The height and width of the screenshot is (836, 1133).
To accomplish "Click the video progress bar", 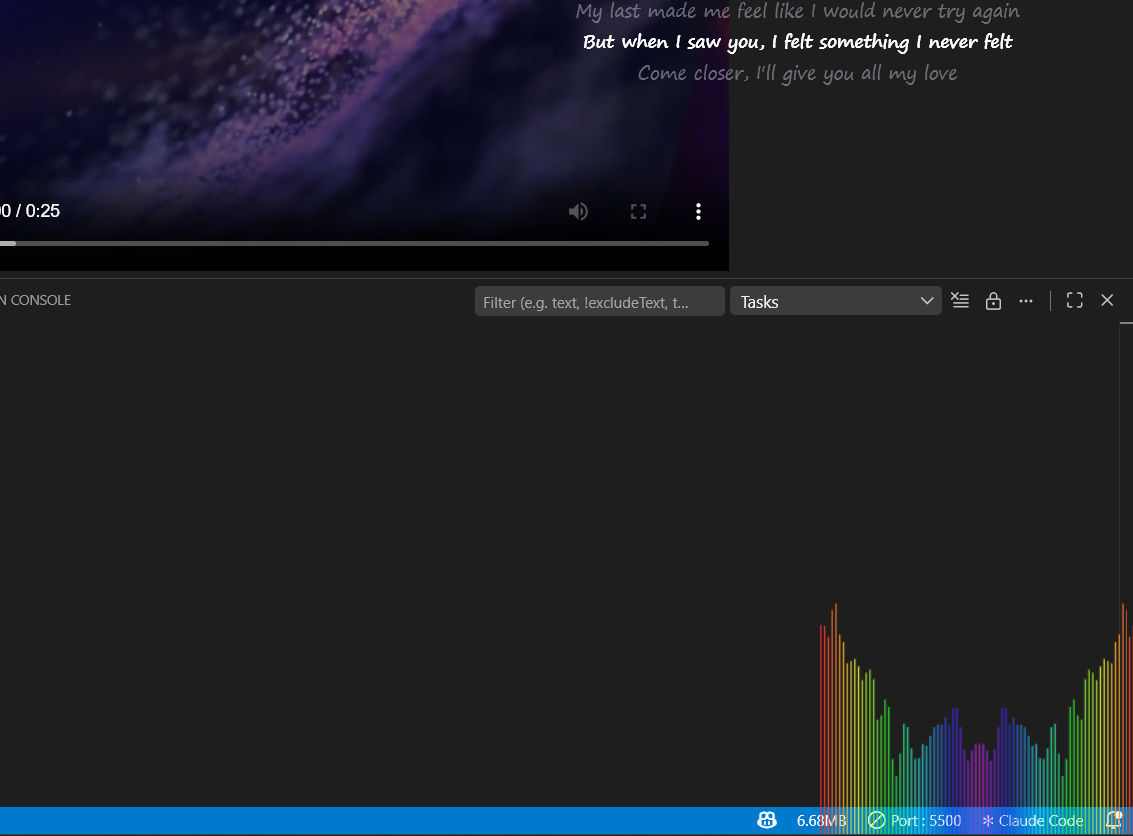I will [354, 244].
